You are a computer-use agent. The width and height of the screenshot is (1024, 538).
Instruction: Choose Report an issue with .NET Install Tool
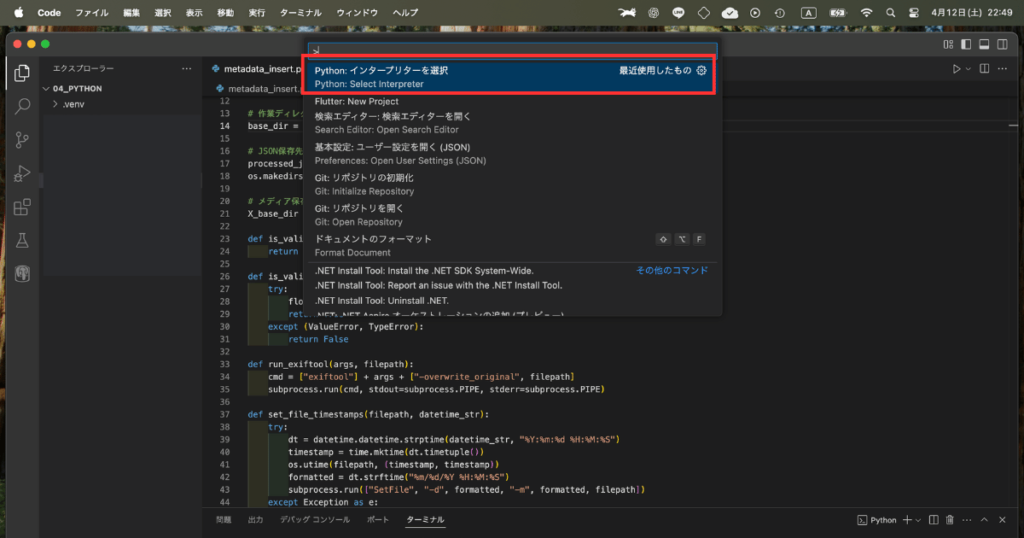[x=514, y=285]
